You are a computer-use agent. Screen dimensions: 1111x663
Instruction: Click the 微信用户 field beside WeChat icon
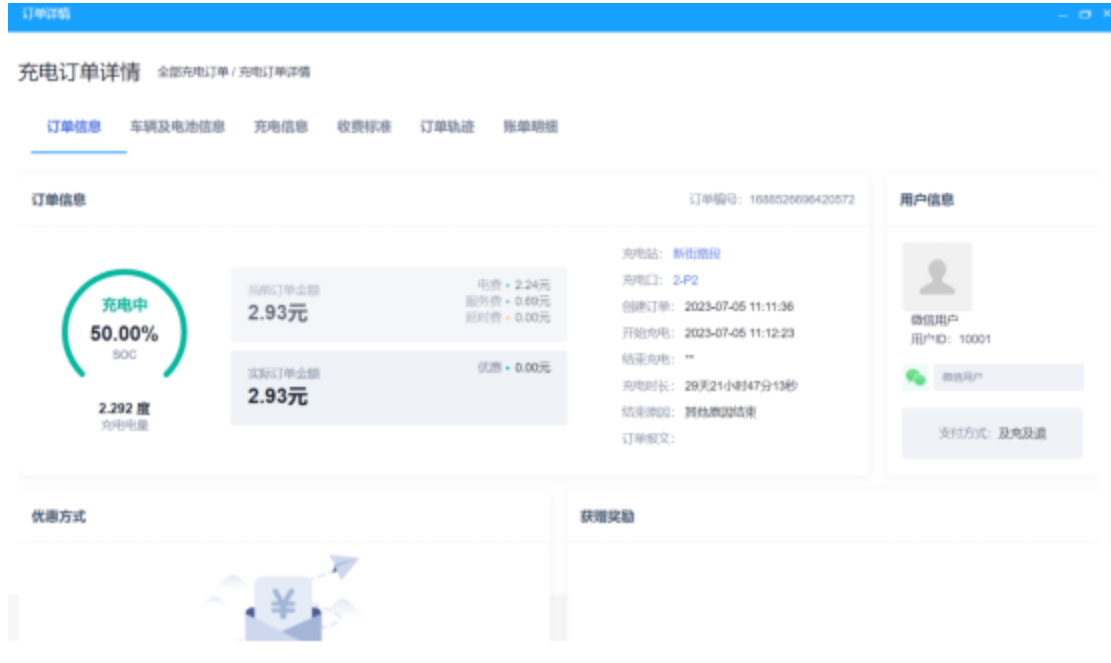[1007, 377]
